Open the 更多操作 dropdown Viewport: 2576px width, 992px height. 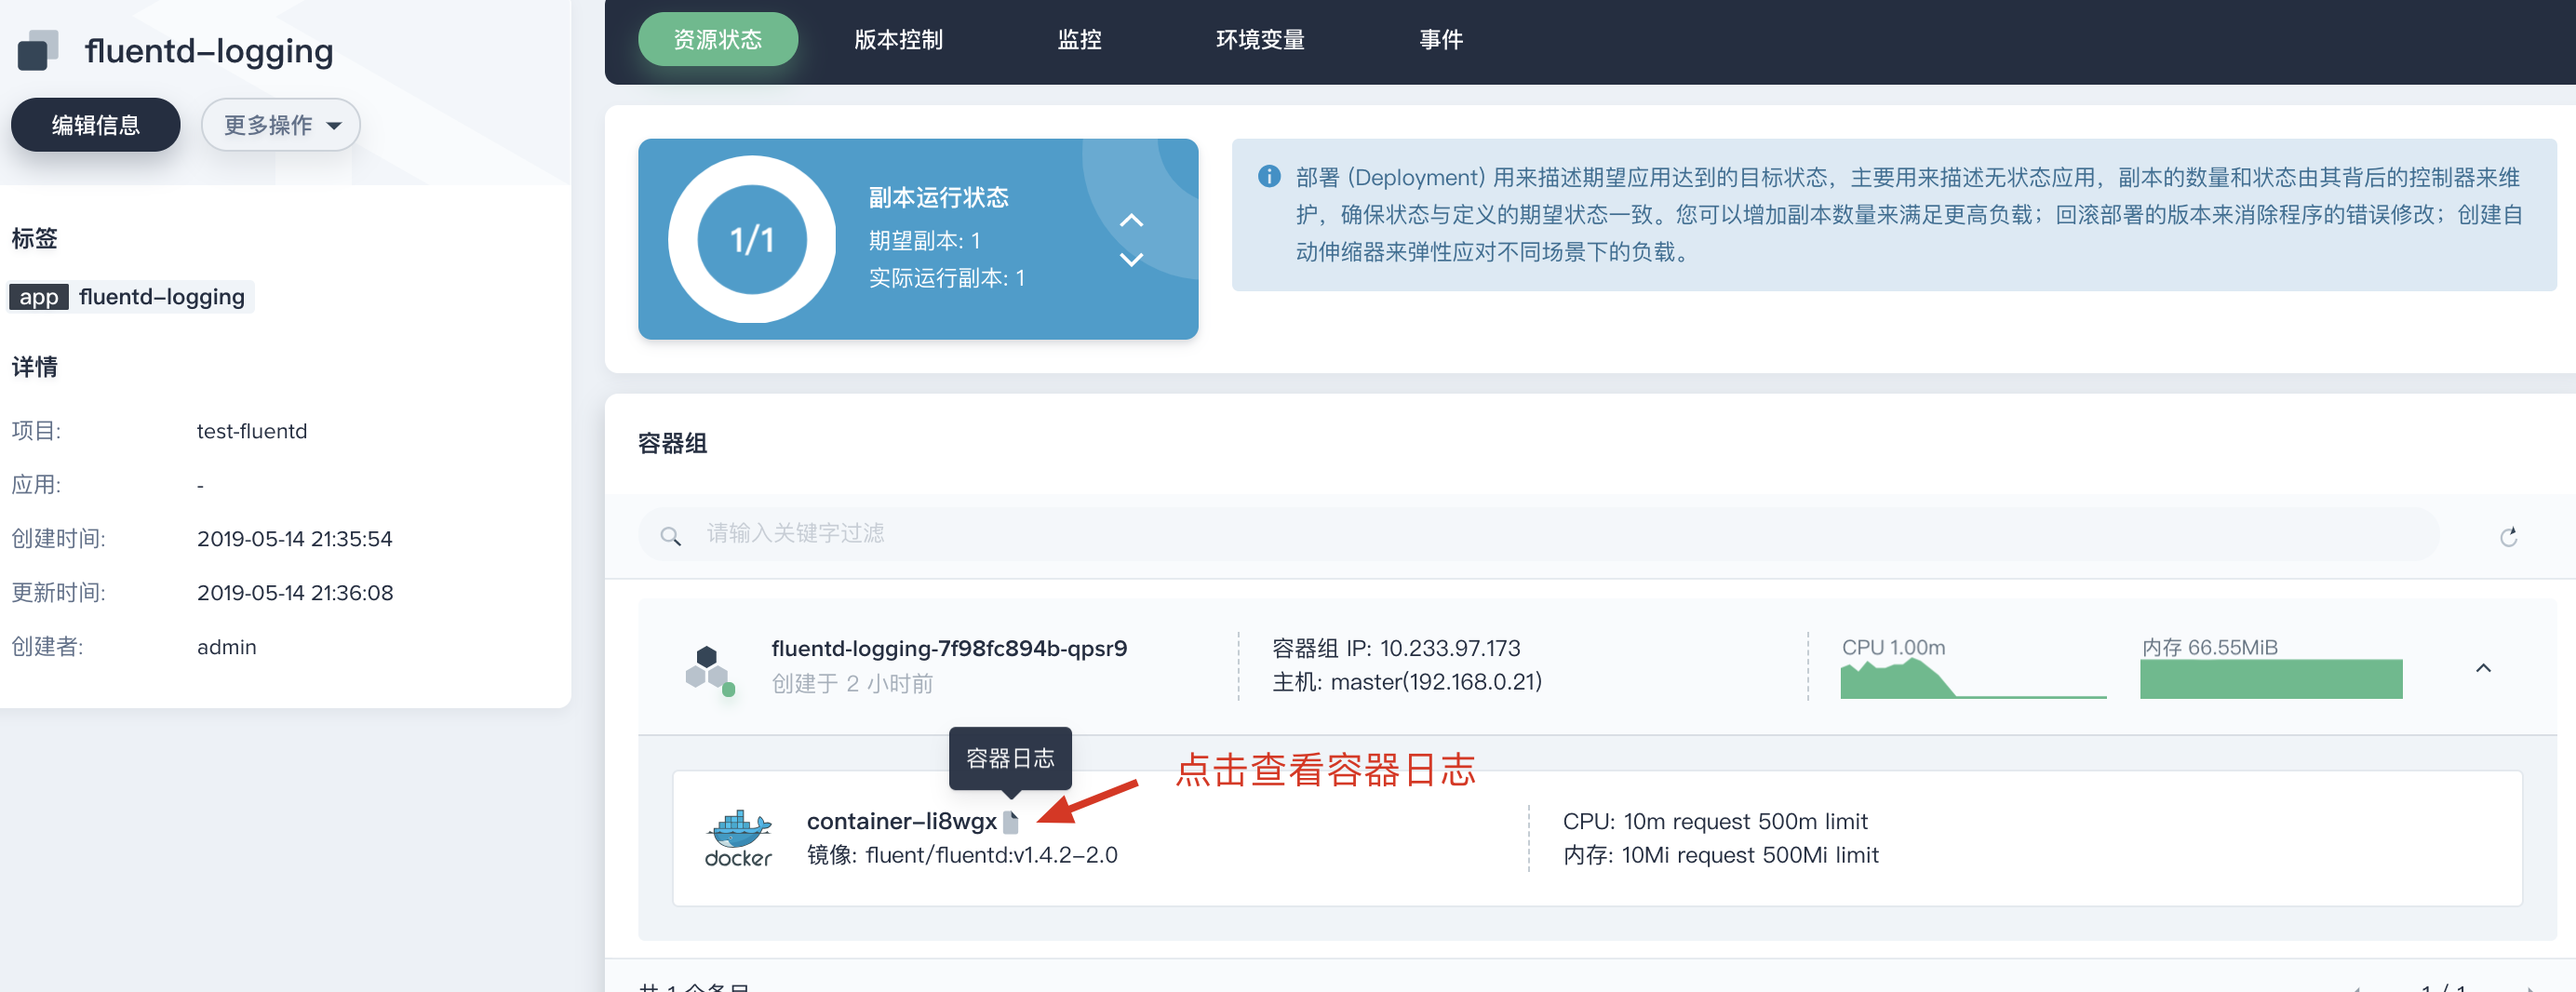coord(281,125)
